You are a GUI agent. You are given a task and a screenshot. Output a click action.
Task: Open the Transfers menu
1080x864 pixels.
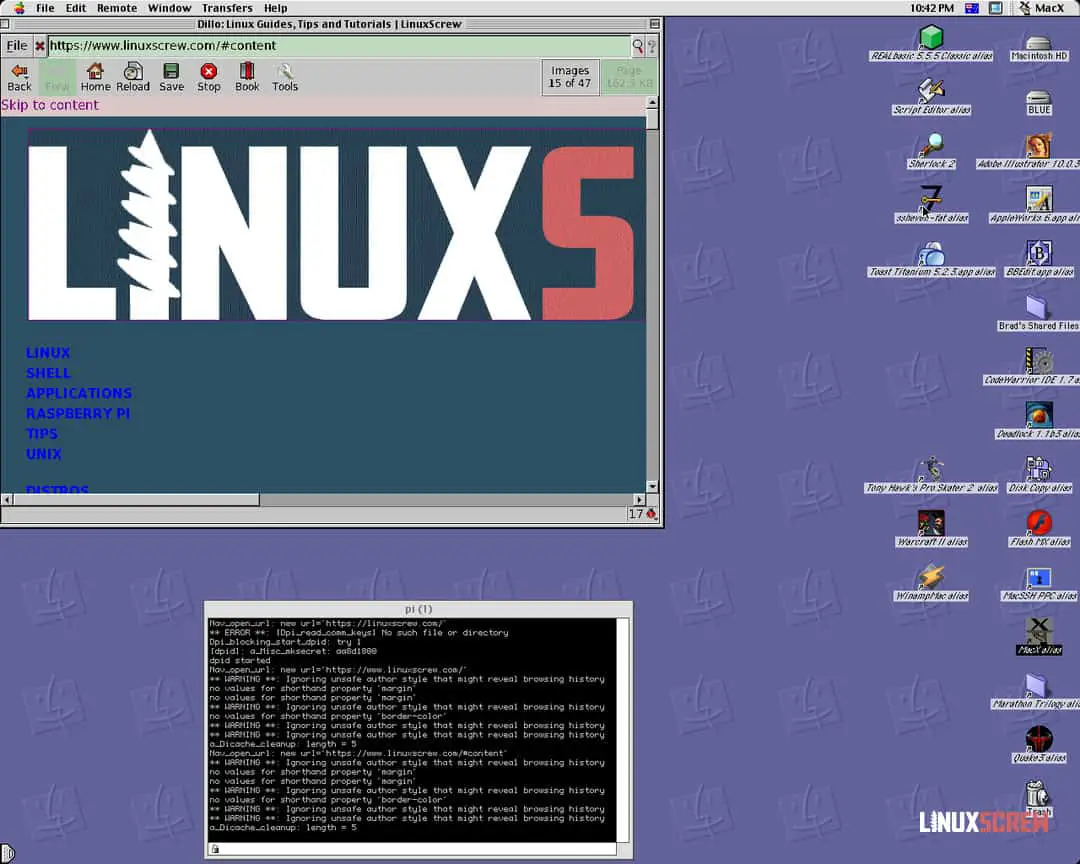(x=227, y=8)
